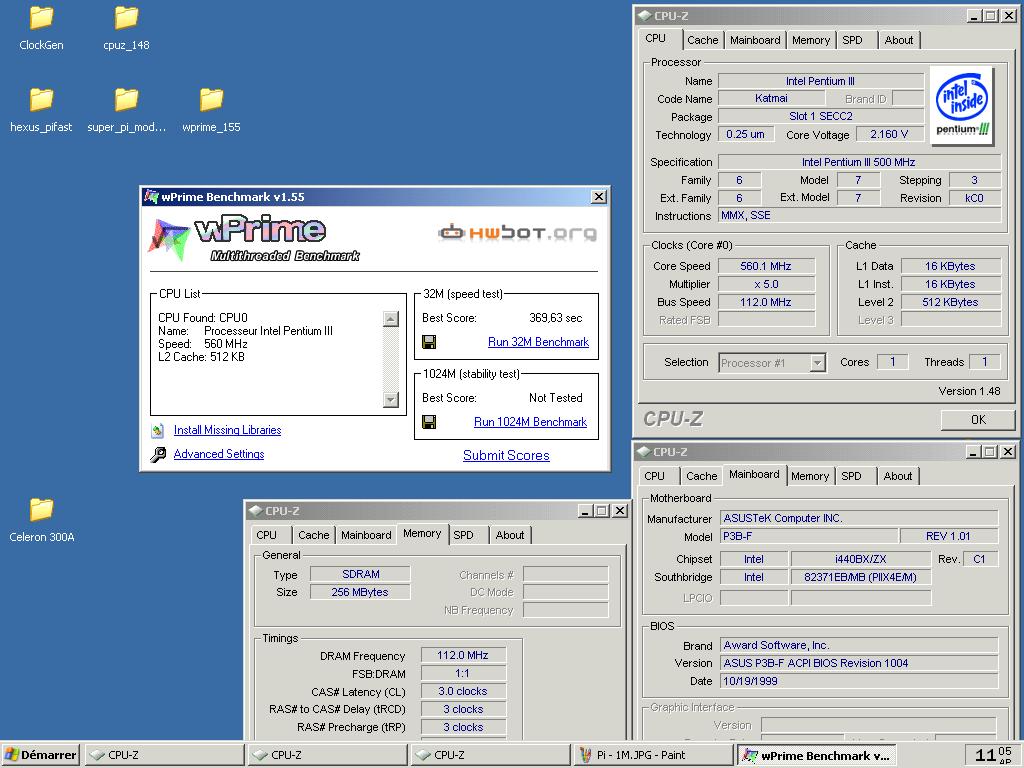
Task: Click the 256 MBytes memory size field
Action: 360,592
